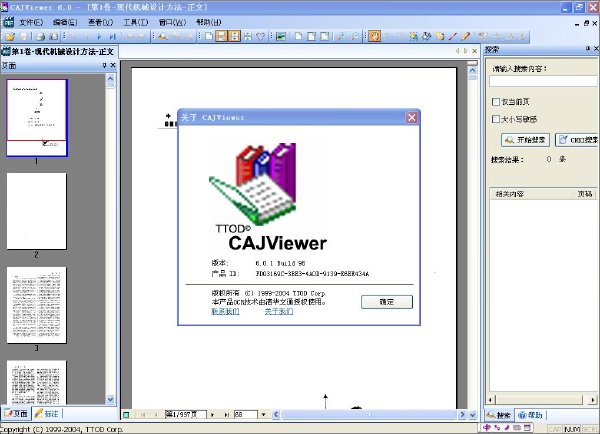Click the green picture toolbar icon

281,36
